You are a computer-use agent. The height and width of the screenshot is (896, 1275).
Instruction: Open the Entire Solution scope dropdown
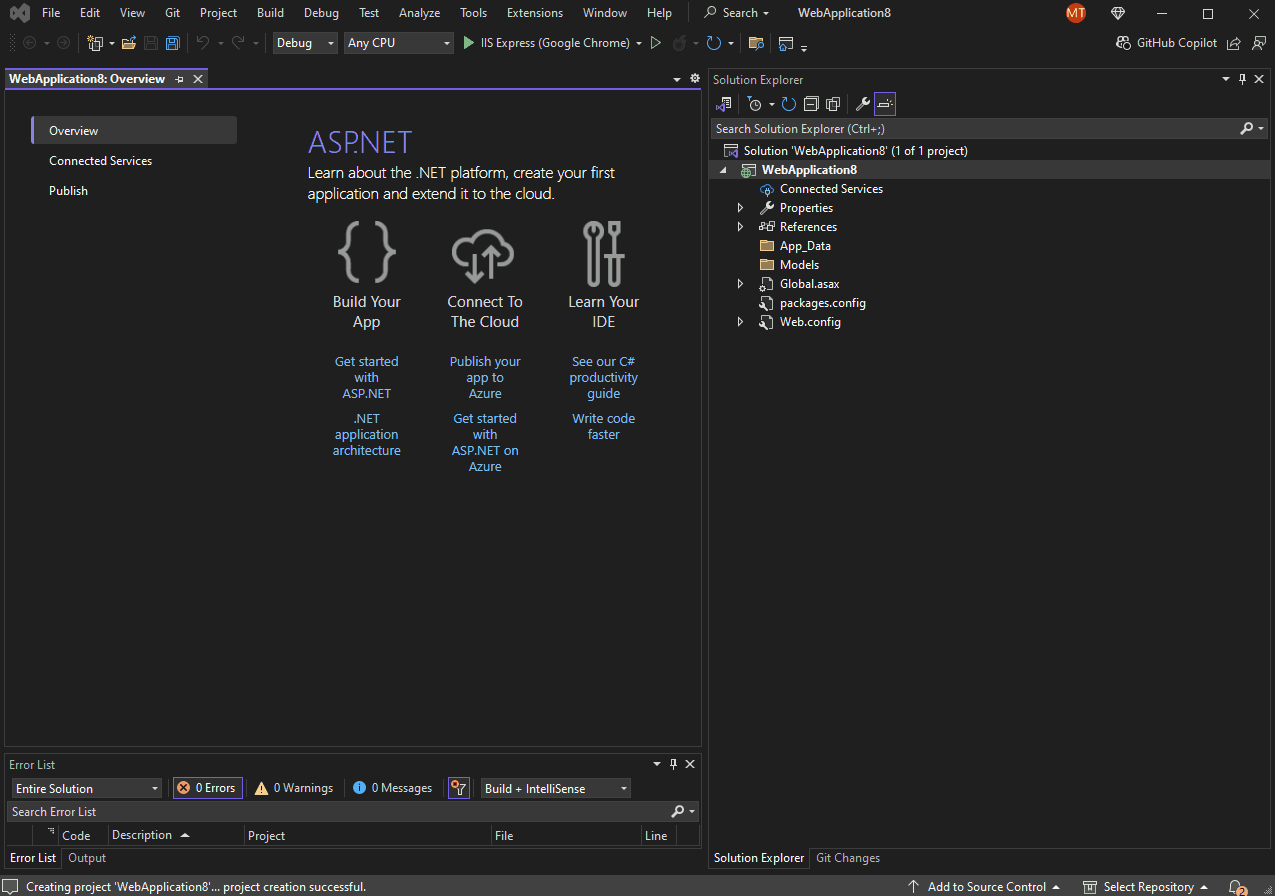tap(86, 788)
